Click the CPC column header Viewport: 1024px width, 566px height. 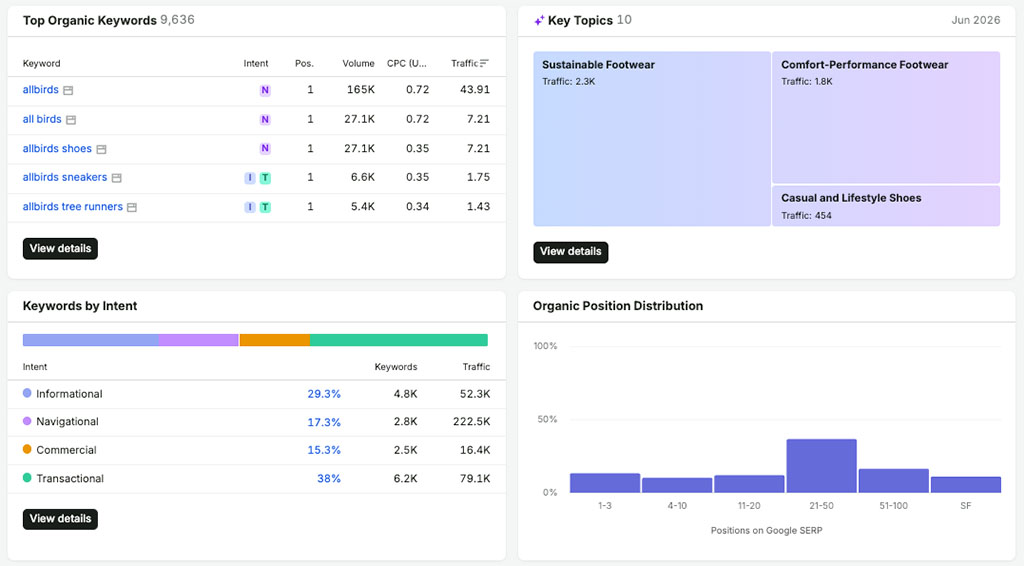pos(406,63)
